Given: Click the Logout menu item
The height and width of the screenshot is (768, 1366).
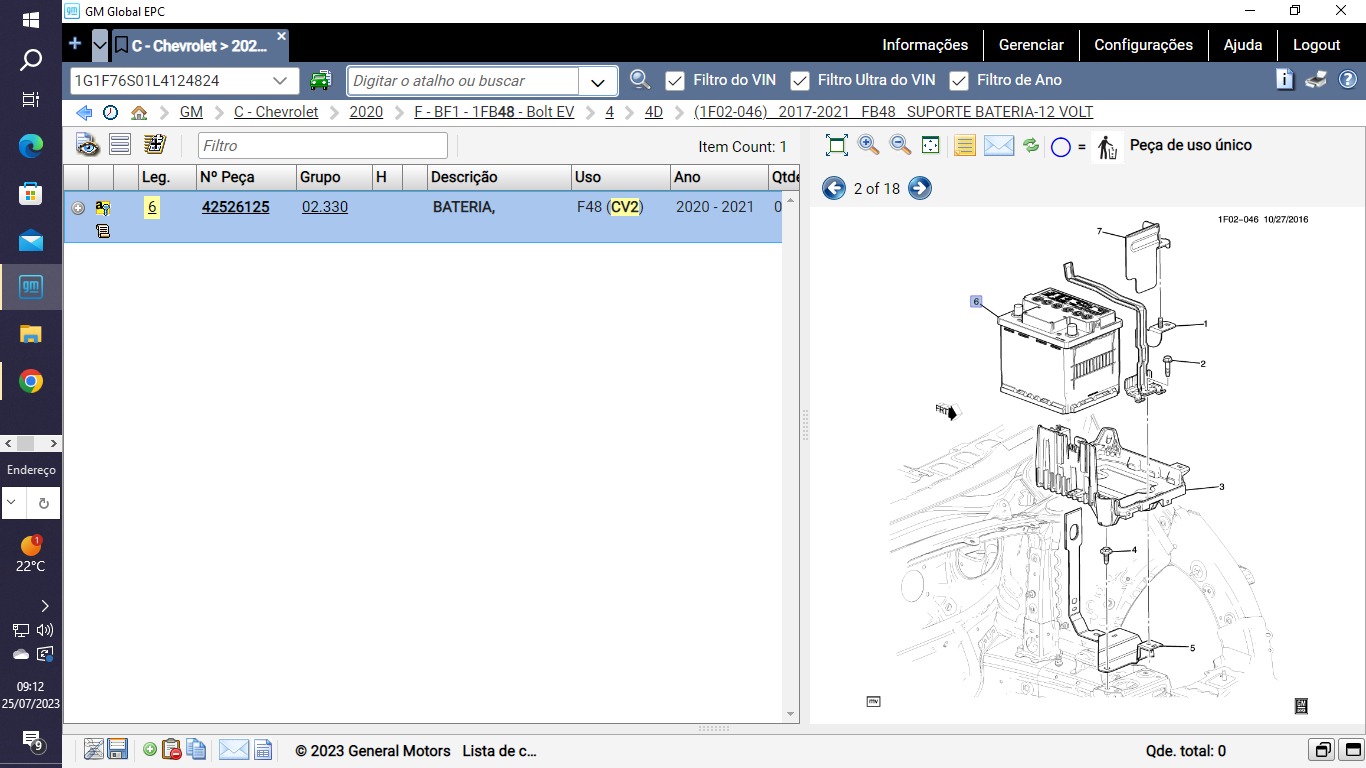Looking at the screenshot, I should pyautogui.click(x=1316, y=45).
